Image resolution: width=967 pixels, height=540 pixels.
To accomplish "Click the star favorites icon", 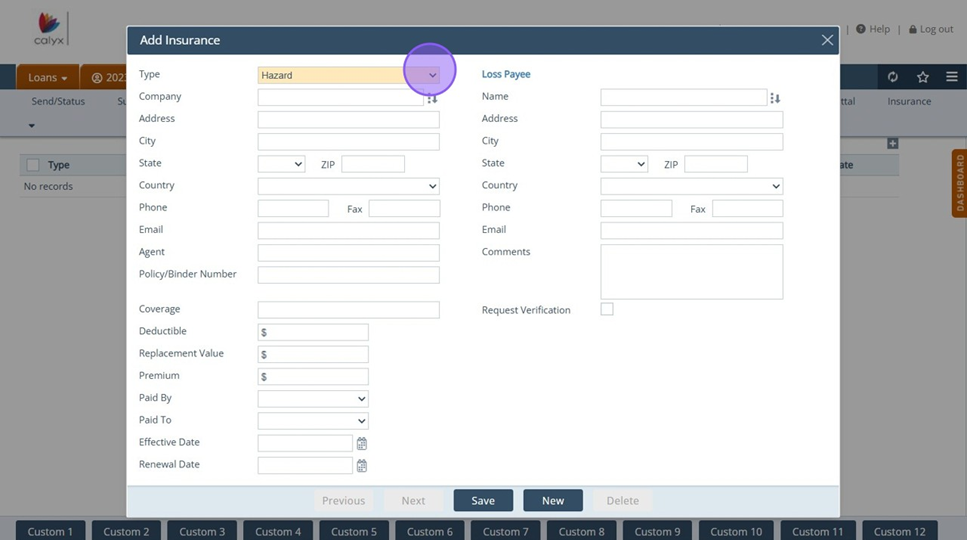I will (x=923, y=77).
